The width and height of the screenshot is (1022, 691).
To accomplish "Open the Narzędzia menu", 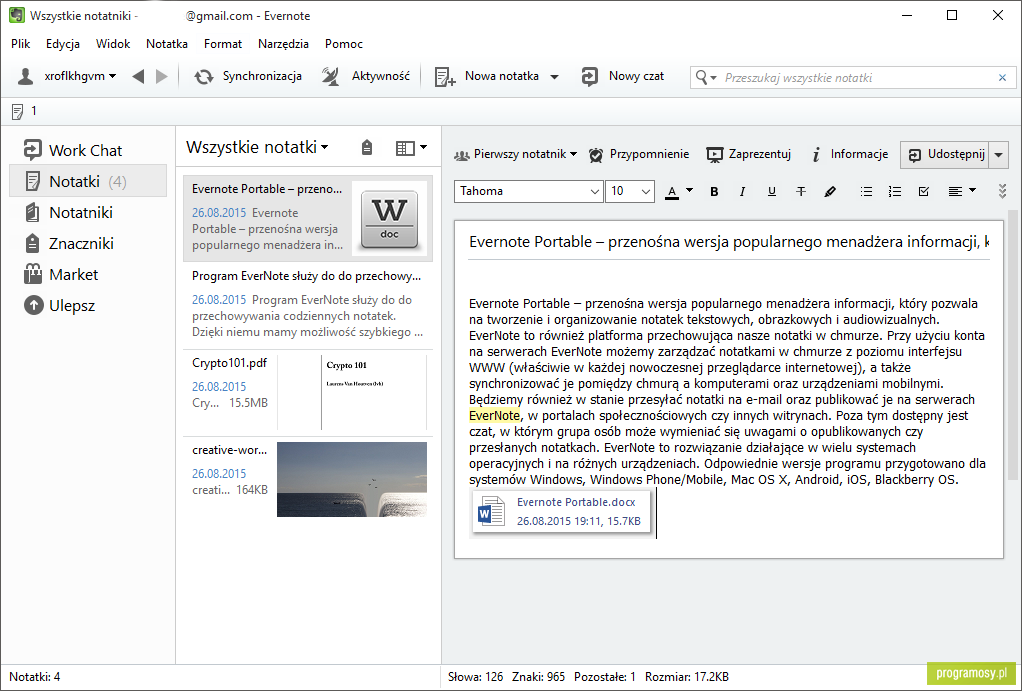I will point(284,44).
